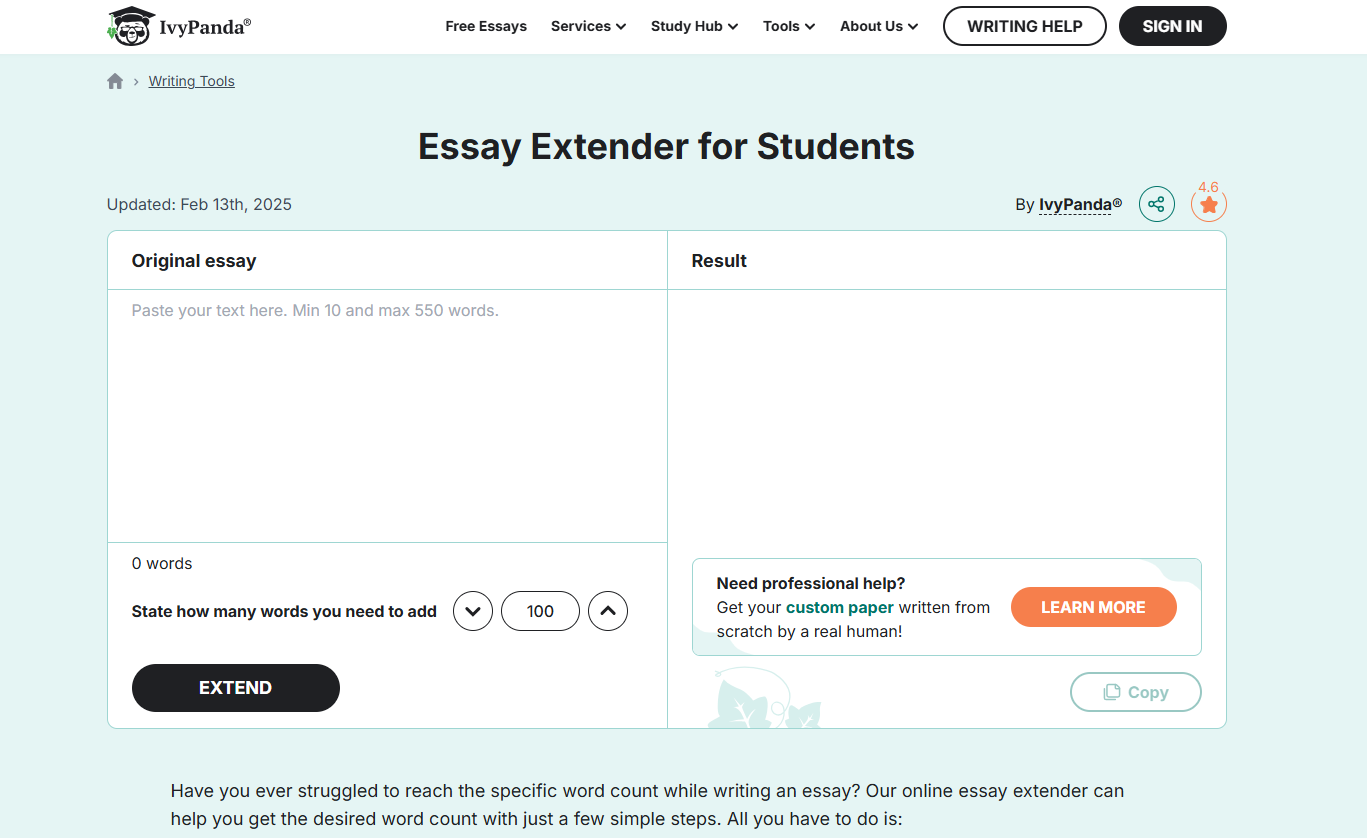Open Free Essays page
The height and width of the screenshot is (838, 1367).
click(x=486, y=26)
